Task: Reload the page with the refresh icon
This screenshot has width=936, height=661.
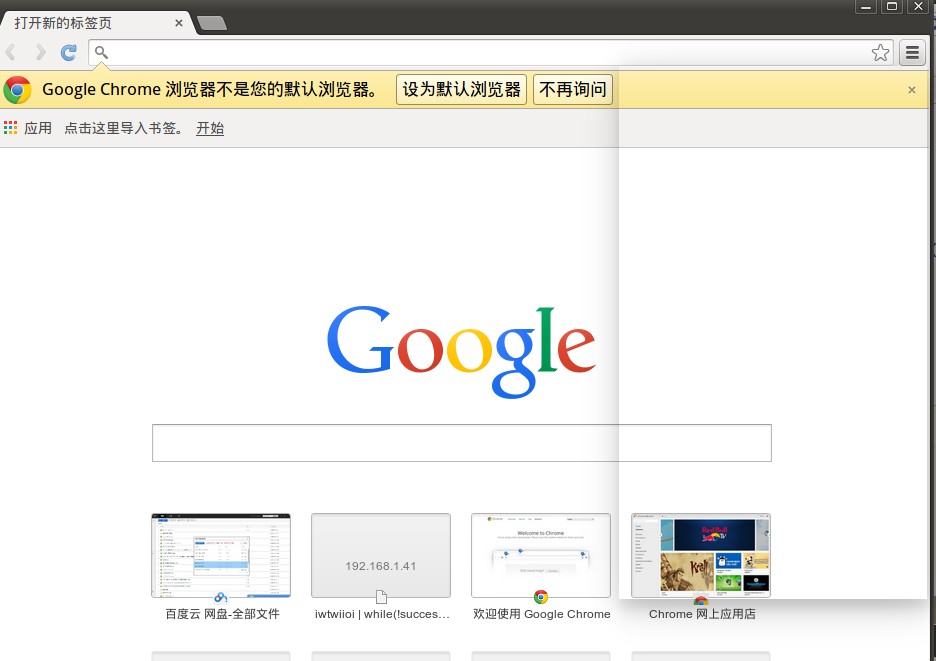Action: pos(69,53)
